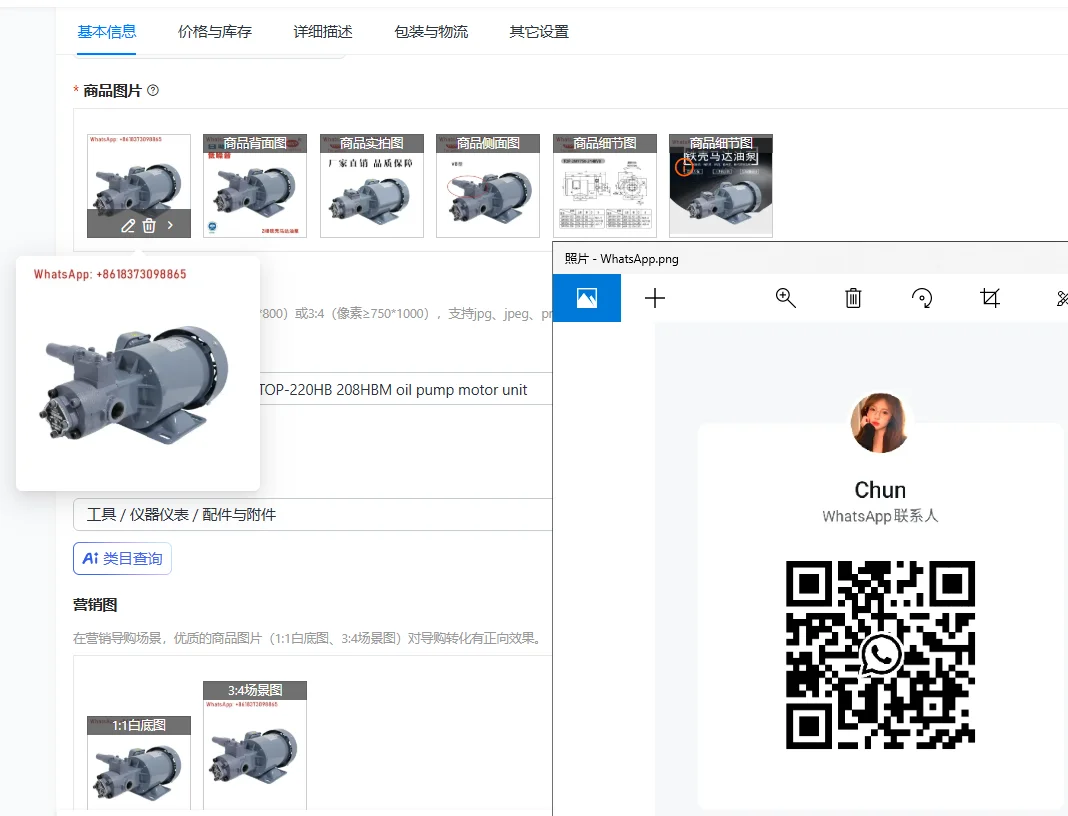Click the Chun profile avatar in Photos
Image resolution: width=1068 pixels, height=816 pixels.
(879, 422)
